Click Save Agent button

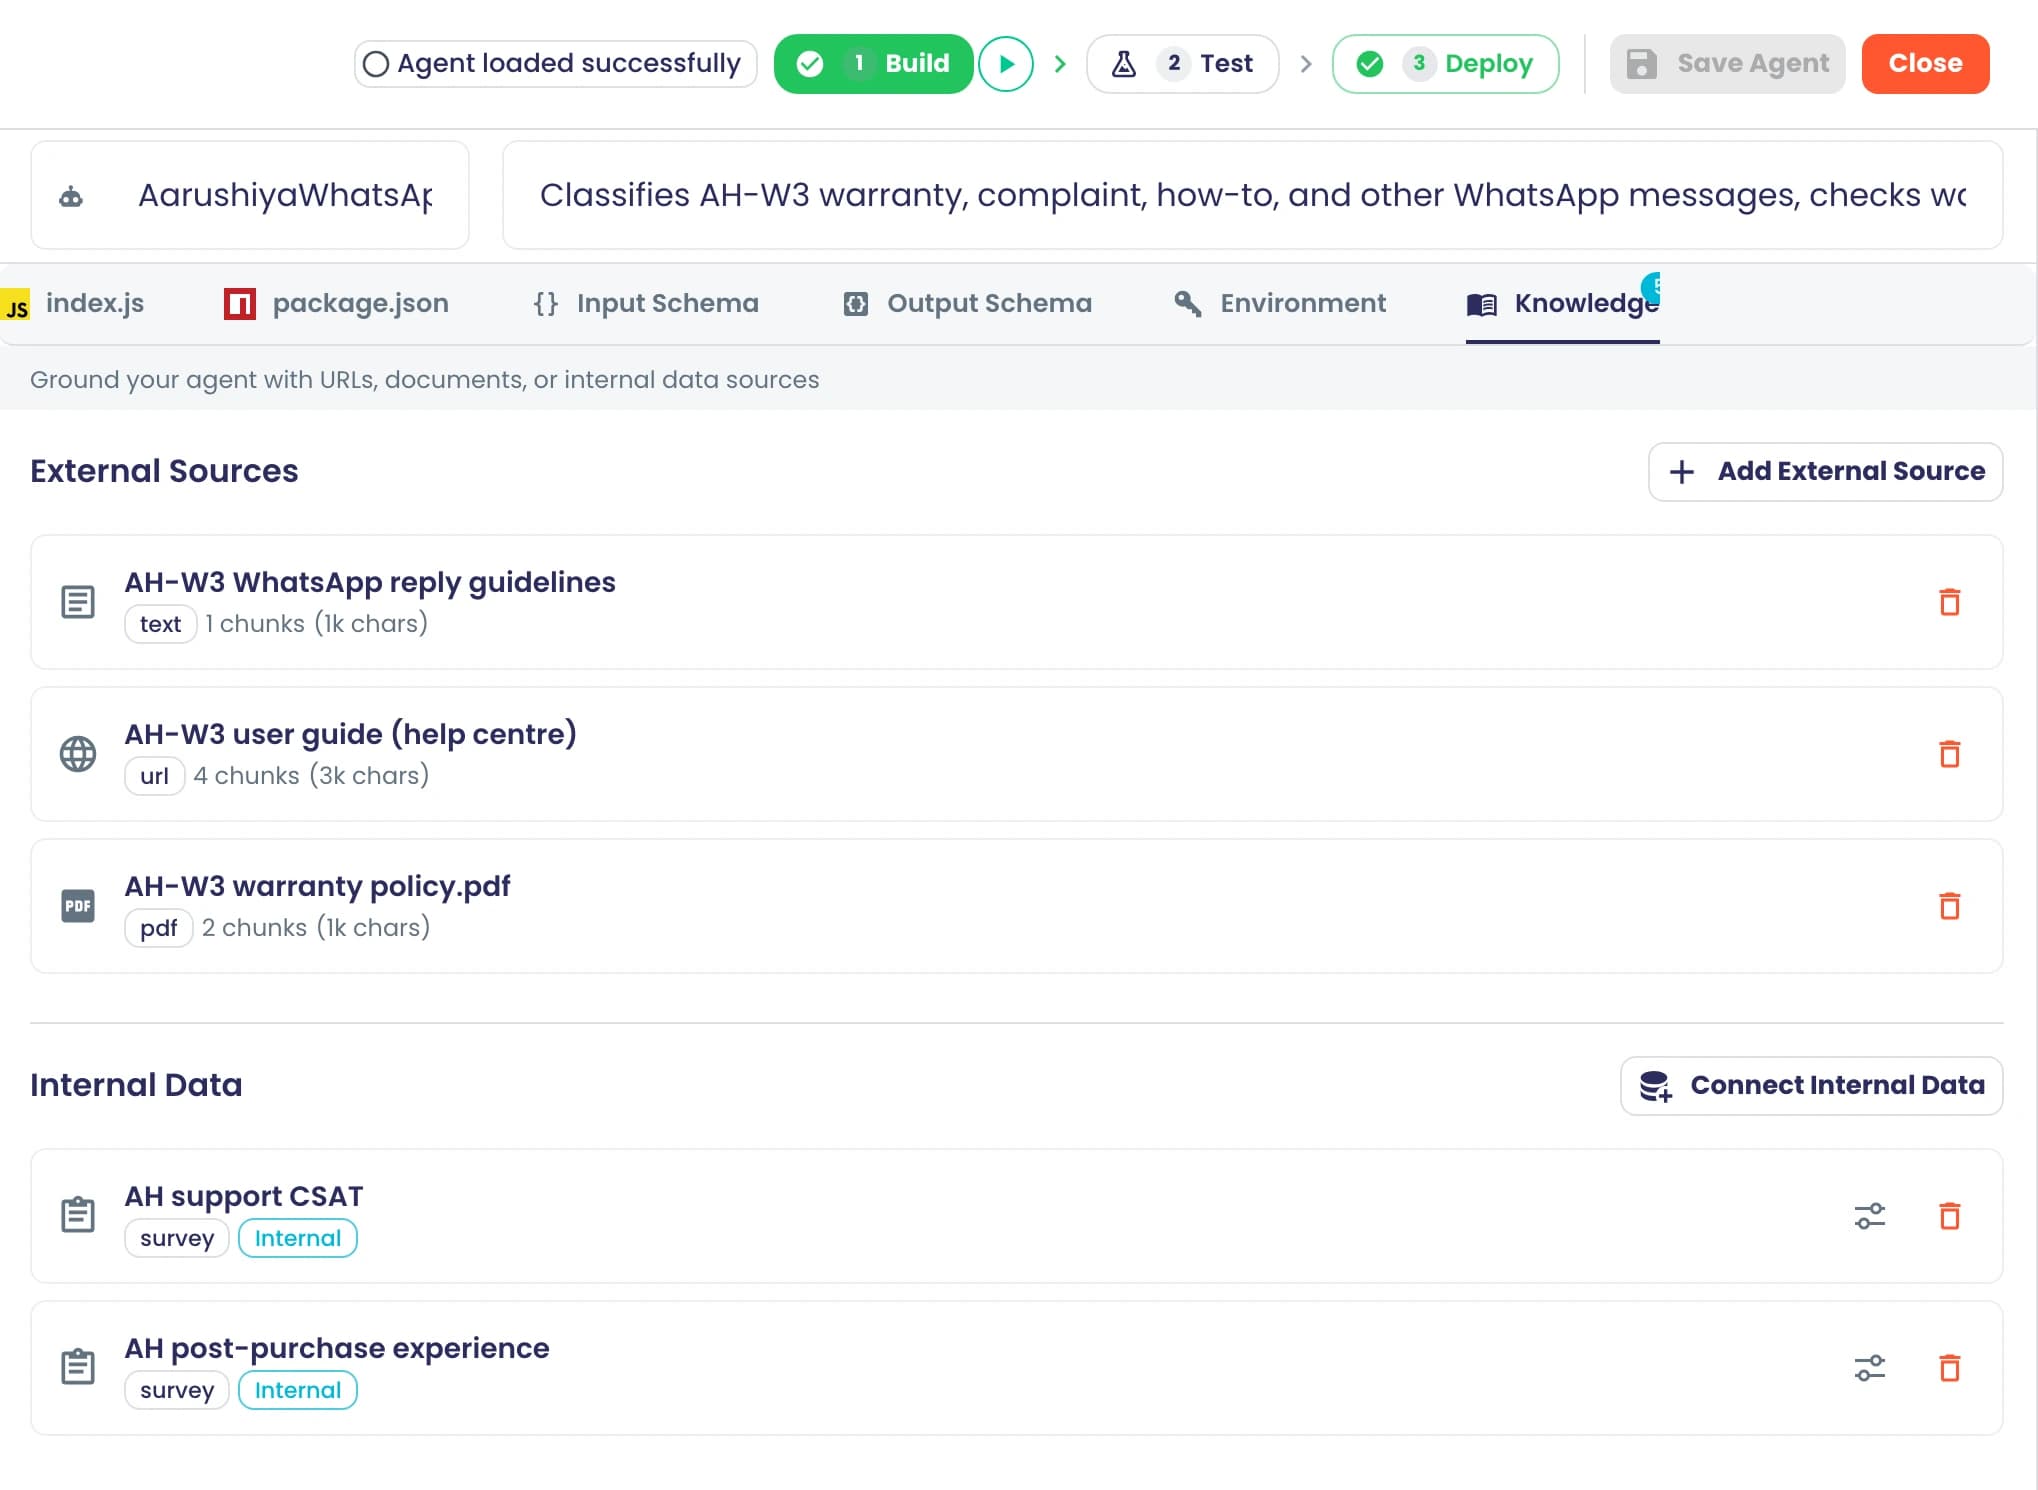[x=1727, y=64]
